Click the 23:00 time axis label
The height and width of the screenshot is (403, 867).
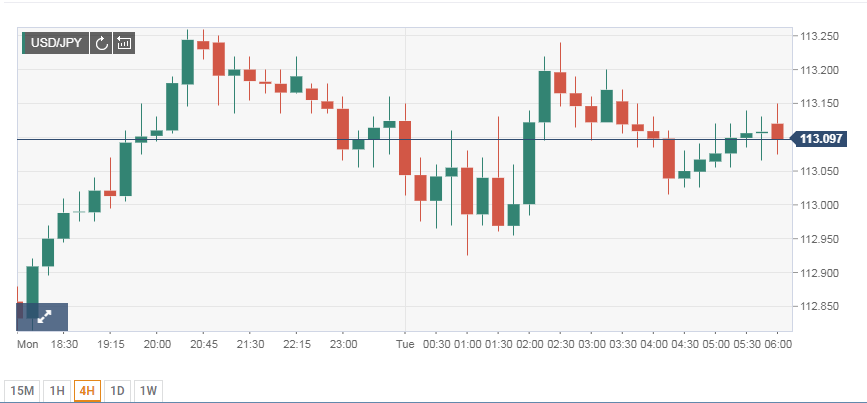(343, 344)
